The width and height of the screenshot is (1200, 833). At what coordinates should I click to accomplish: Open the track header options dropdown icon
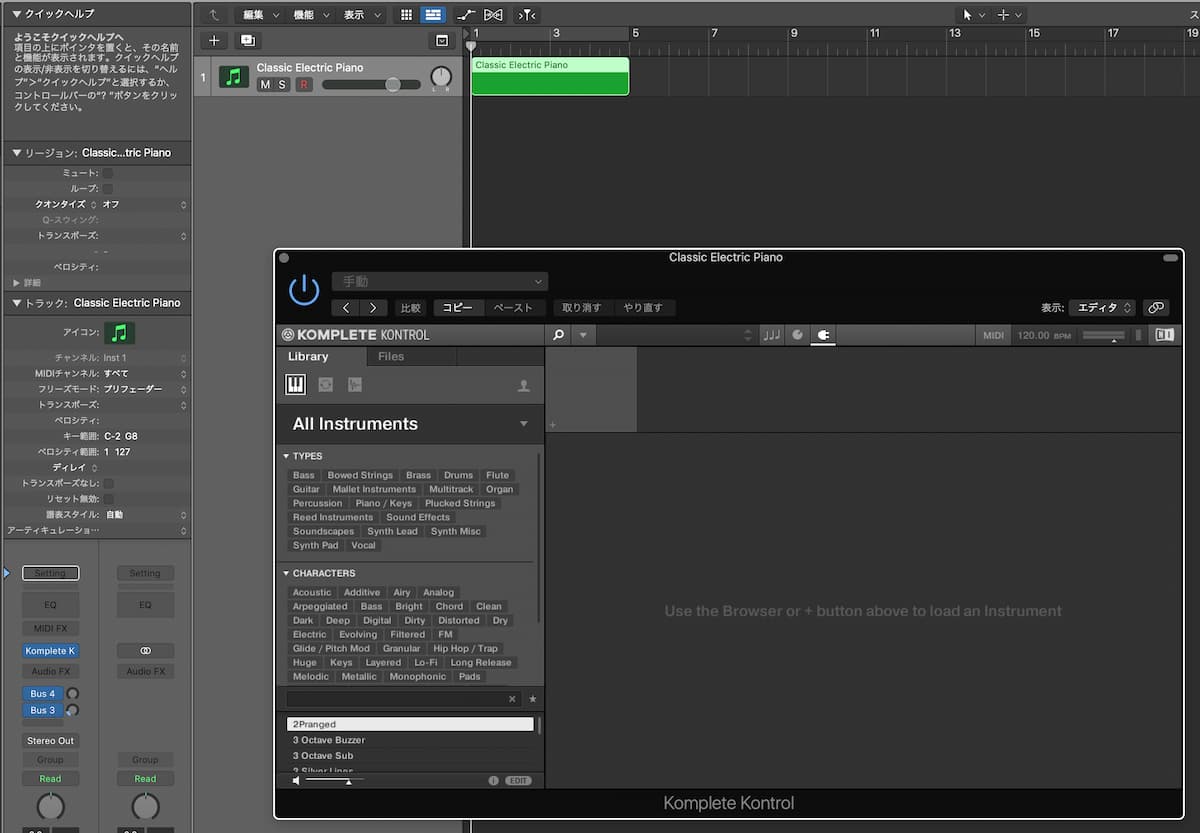click(x=441, y=41)
